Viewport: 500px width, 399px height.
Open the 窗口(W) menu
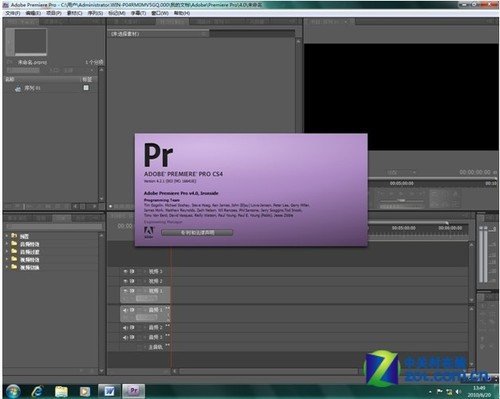pyautogui.click(x=160, y=13)
